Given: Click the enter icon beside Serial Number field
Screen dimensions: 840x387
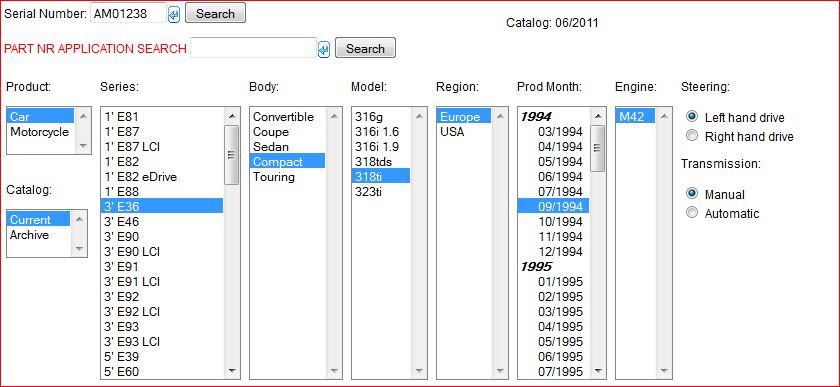Looking at the screenshot, I should [174, 14].
